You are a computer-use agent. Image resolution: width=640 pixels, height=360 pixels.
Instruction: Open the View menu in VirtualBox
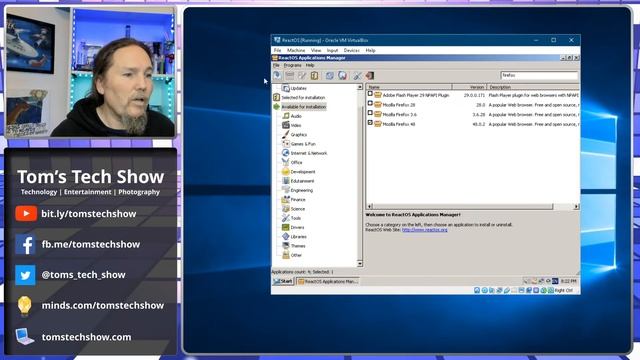(x=316, y=50)
